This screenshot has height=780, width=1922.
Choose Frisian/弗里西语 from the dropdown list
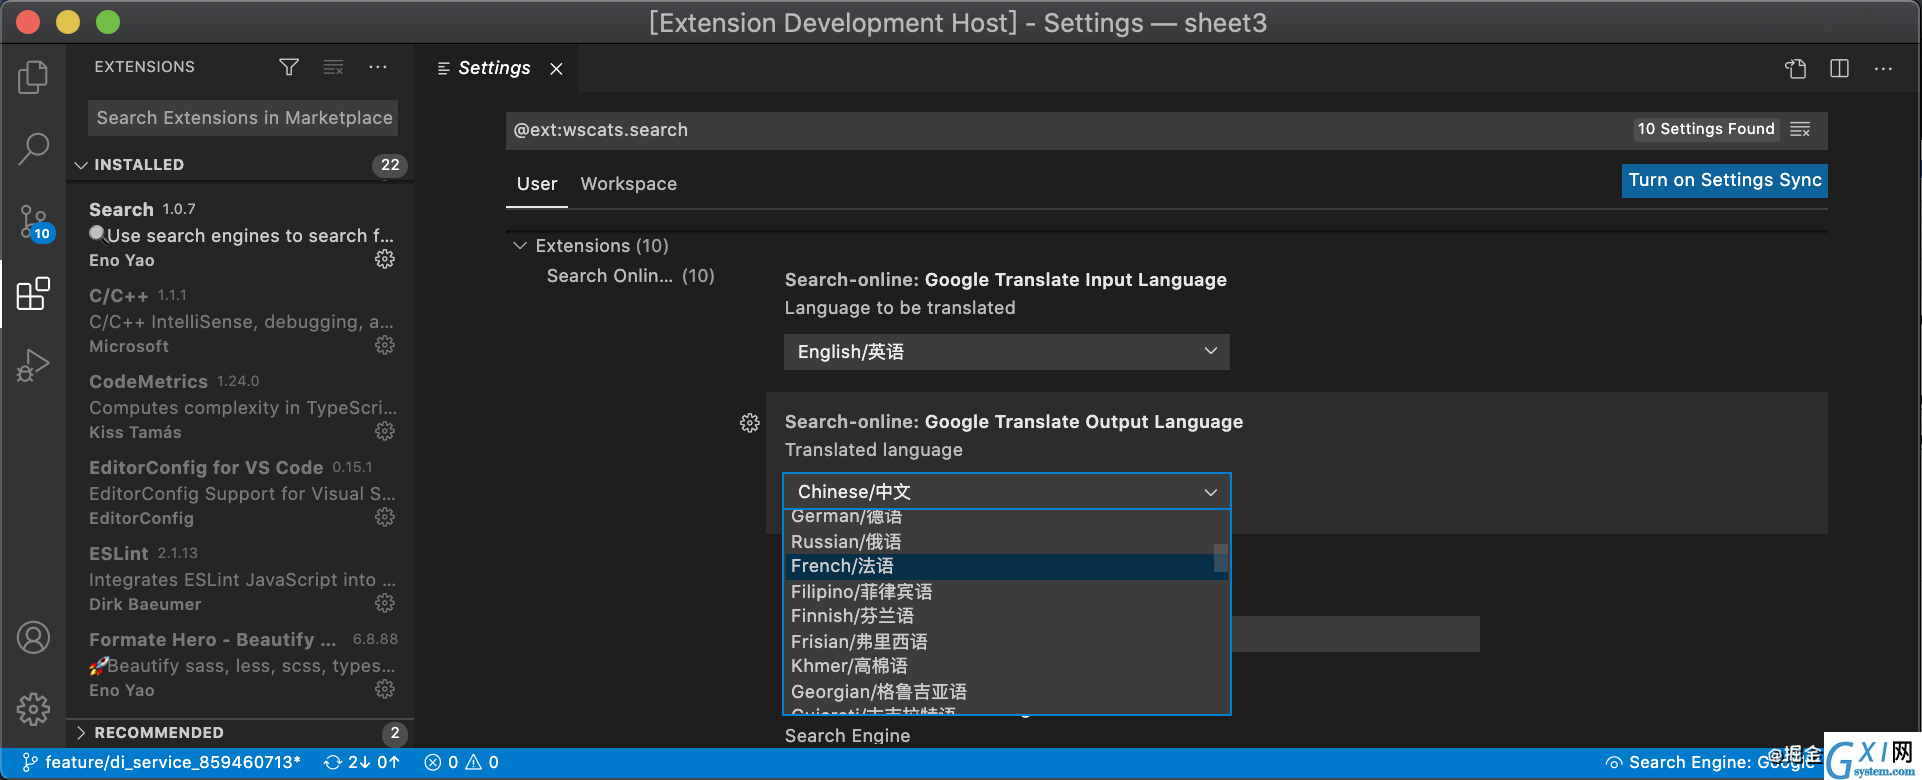pos(1007,641)
